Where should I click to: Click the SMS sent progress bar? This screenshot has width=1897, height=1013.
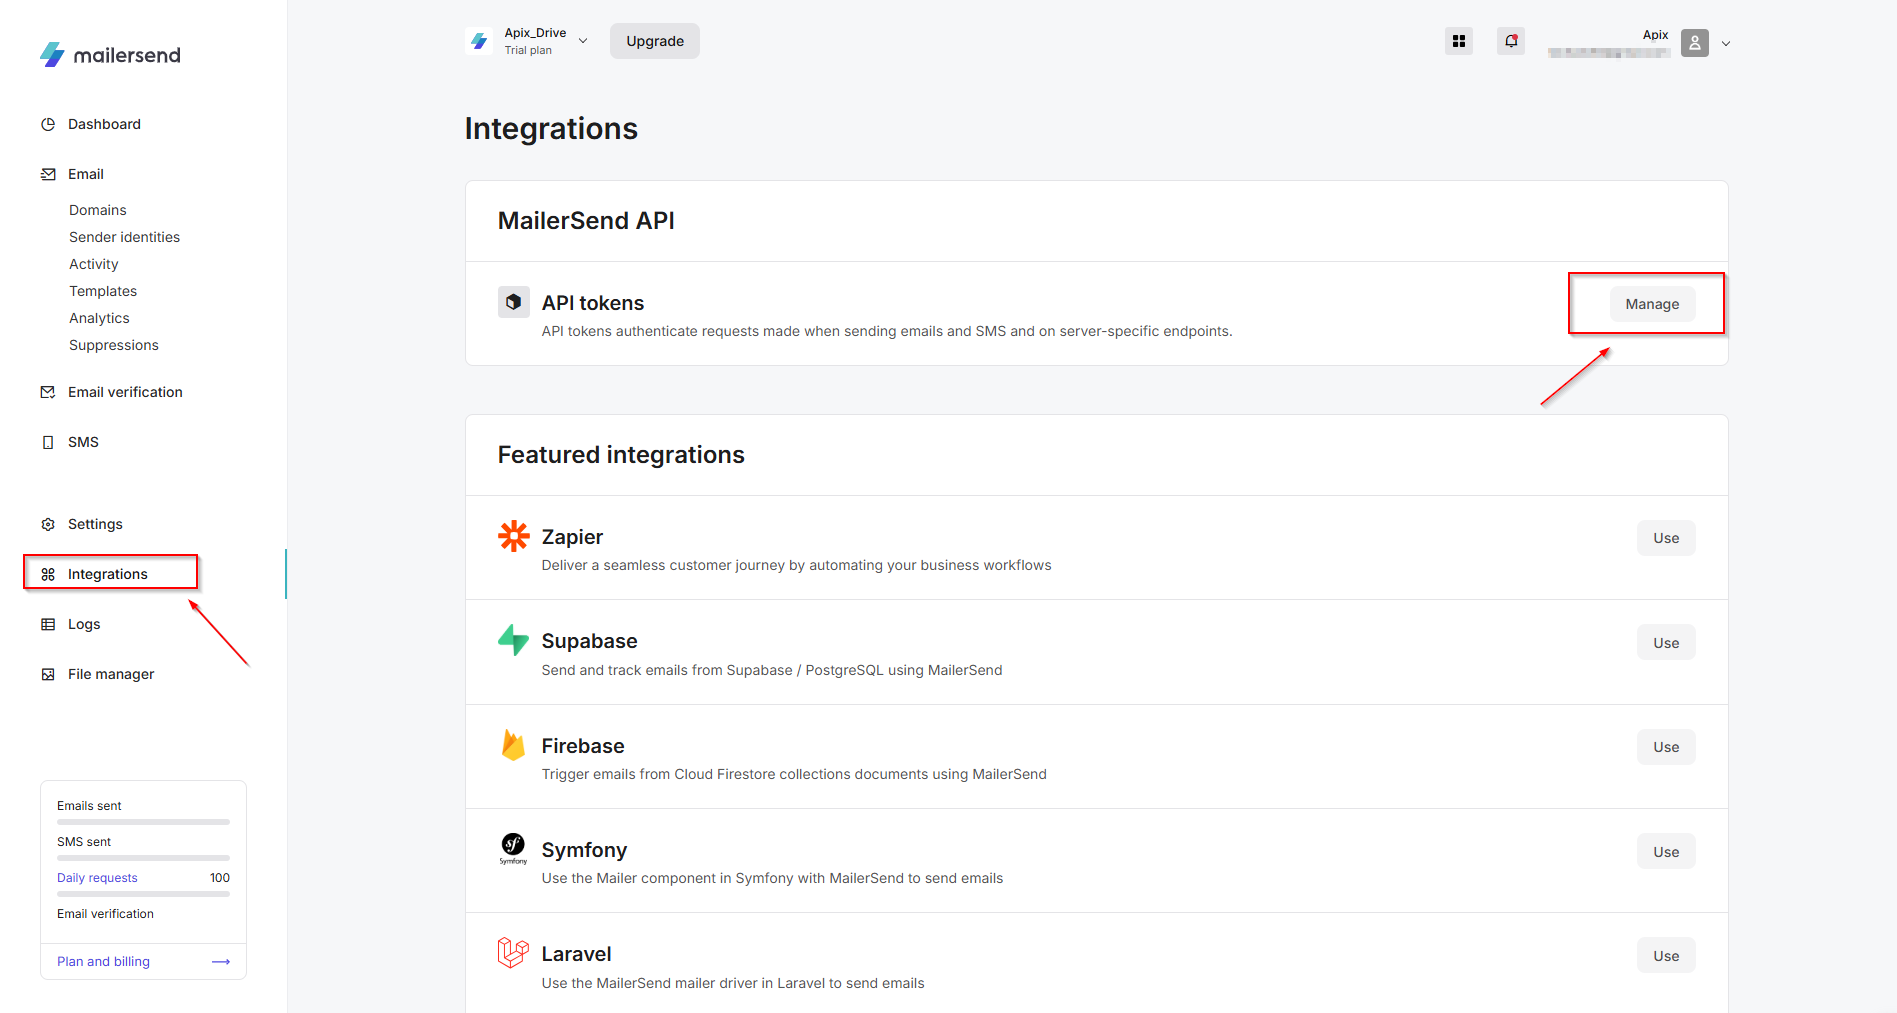[x=143, y=858]
